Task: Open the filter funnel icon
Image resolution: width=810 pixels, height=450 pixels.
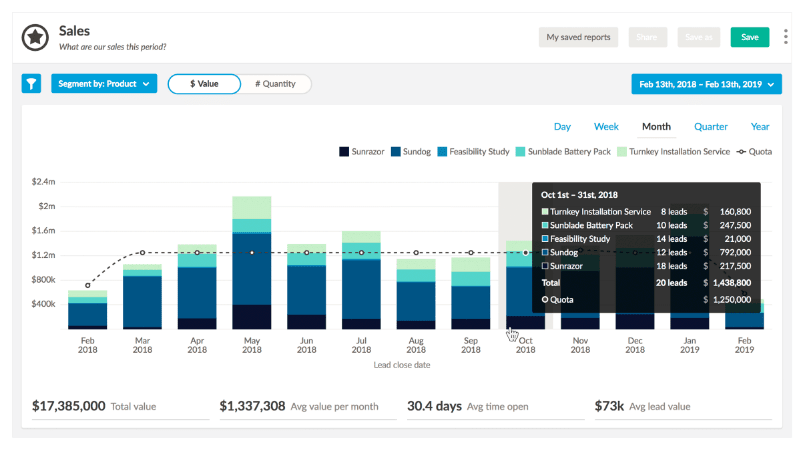Action: pyautogui.click(x=32, y=84)
